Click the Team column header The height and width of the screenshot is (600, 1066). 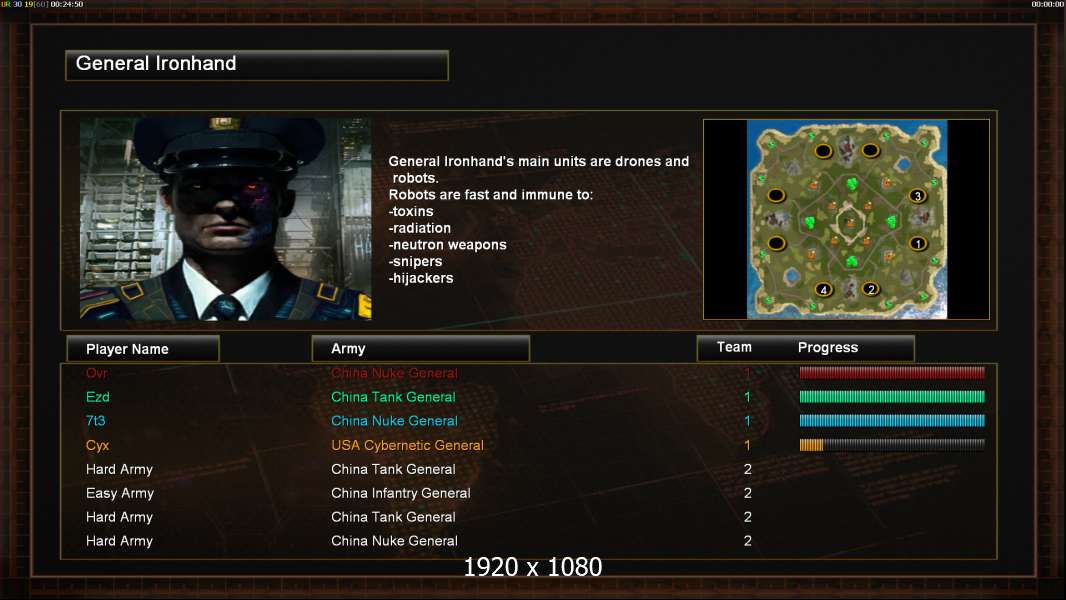(x=734, y=347)
